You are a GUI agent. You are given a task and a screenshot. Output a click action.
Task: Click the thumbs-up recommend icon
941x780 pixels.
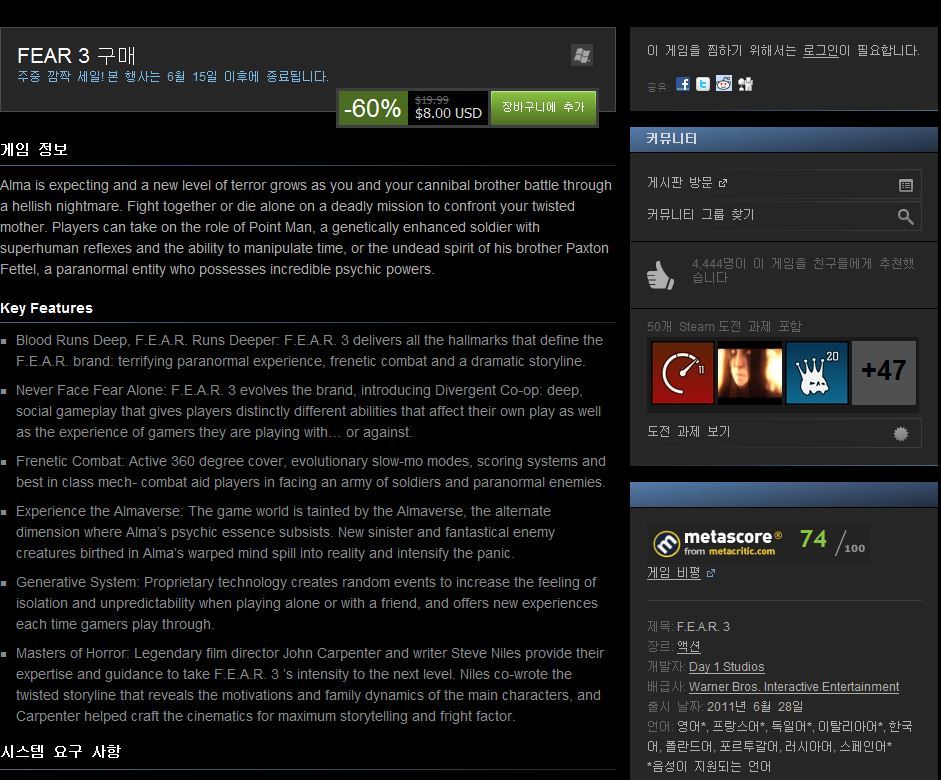(x=660, y=275)
